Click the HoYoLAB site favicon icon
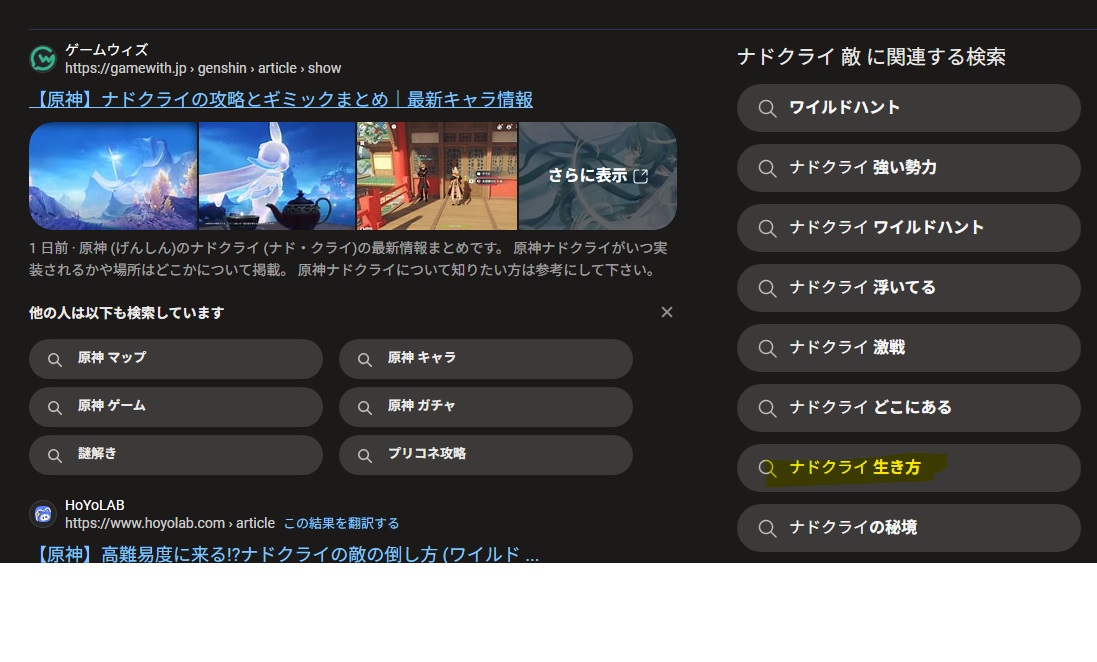1097x662 pixels. [x=43, y=514]
